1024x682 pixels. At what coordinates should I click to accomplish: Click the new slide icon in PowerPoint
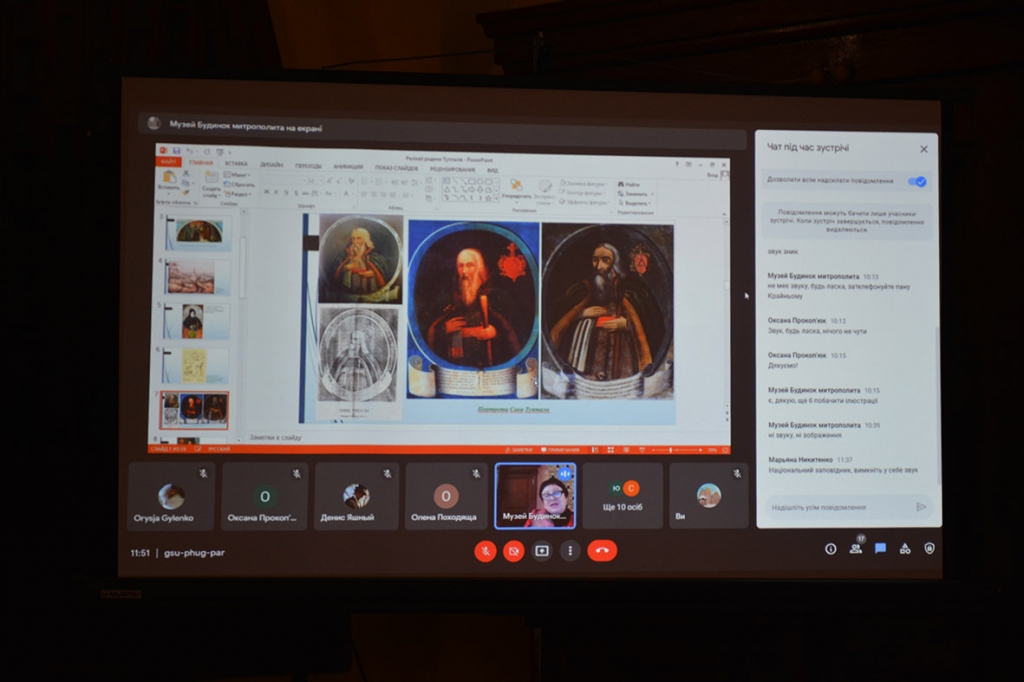click(211, 178)
